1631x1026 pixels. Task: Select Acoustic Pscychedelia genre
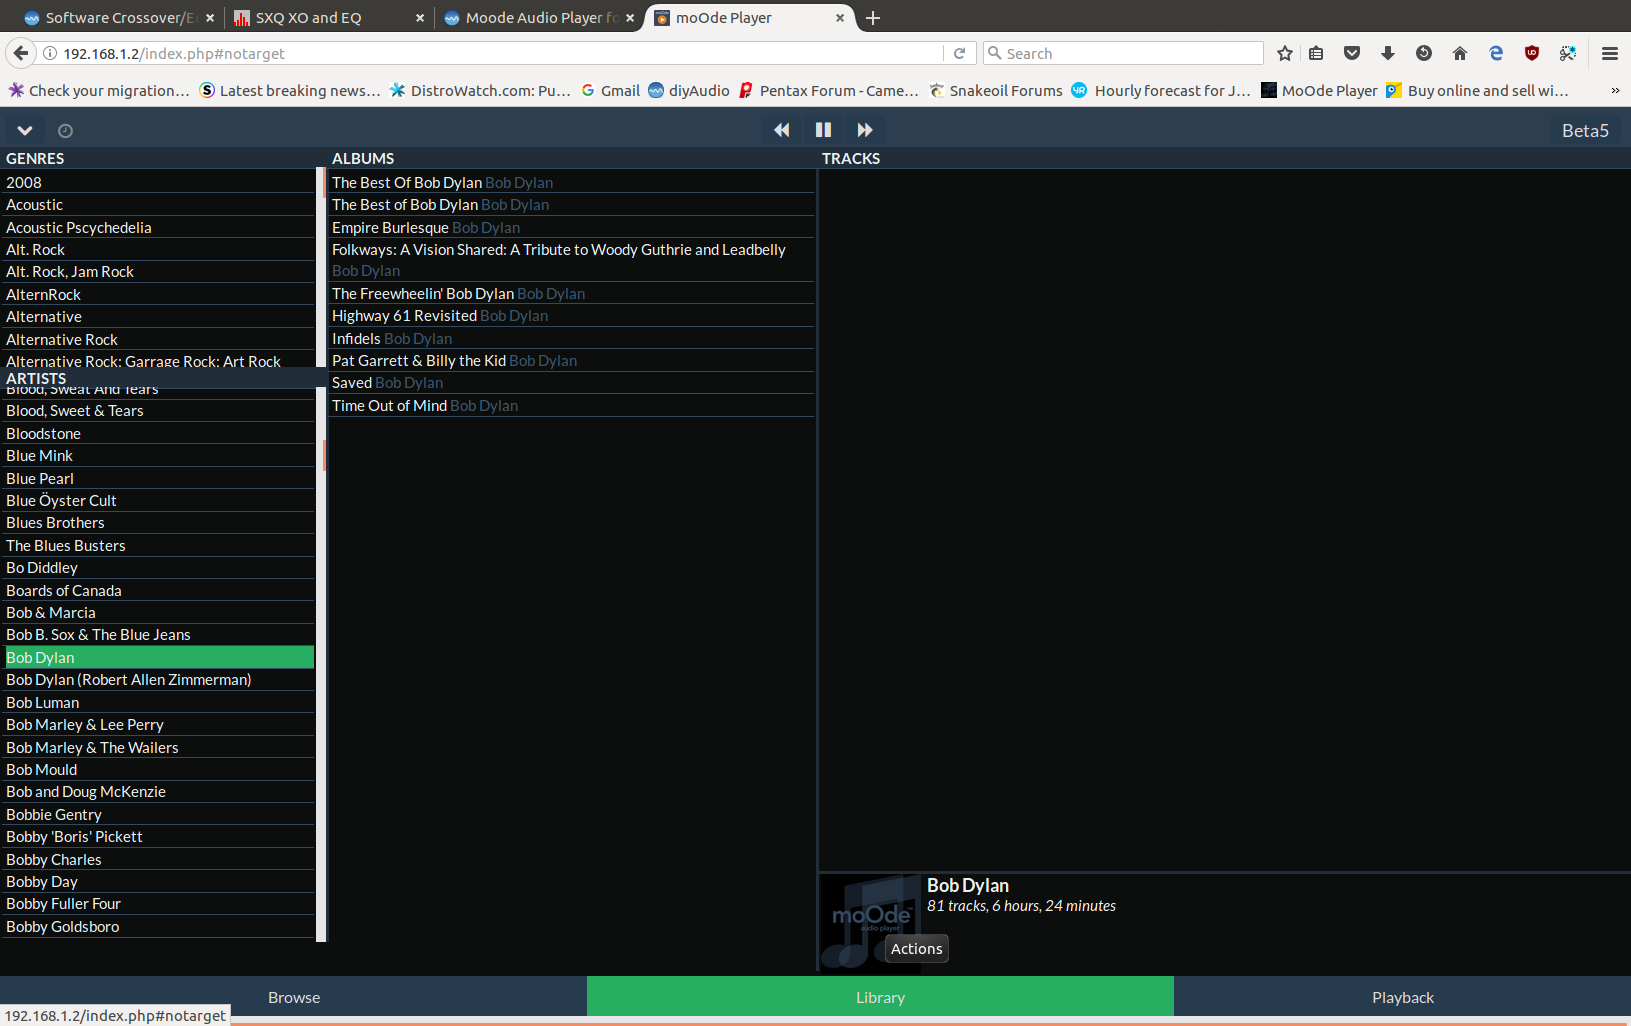click(160, 227)
